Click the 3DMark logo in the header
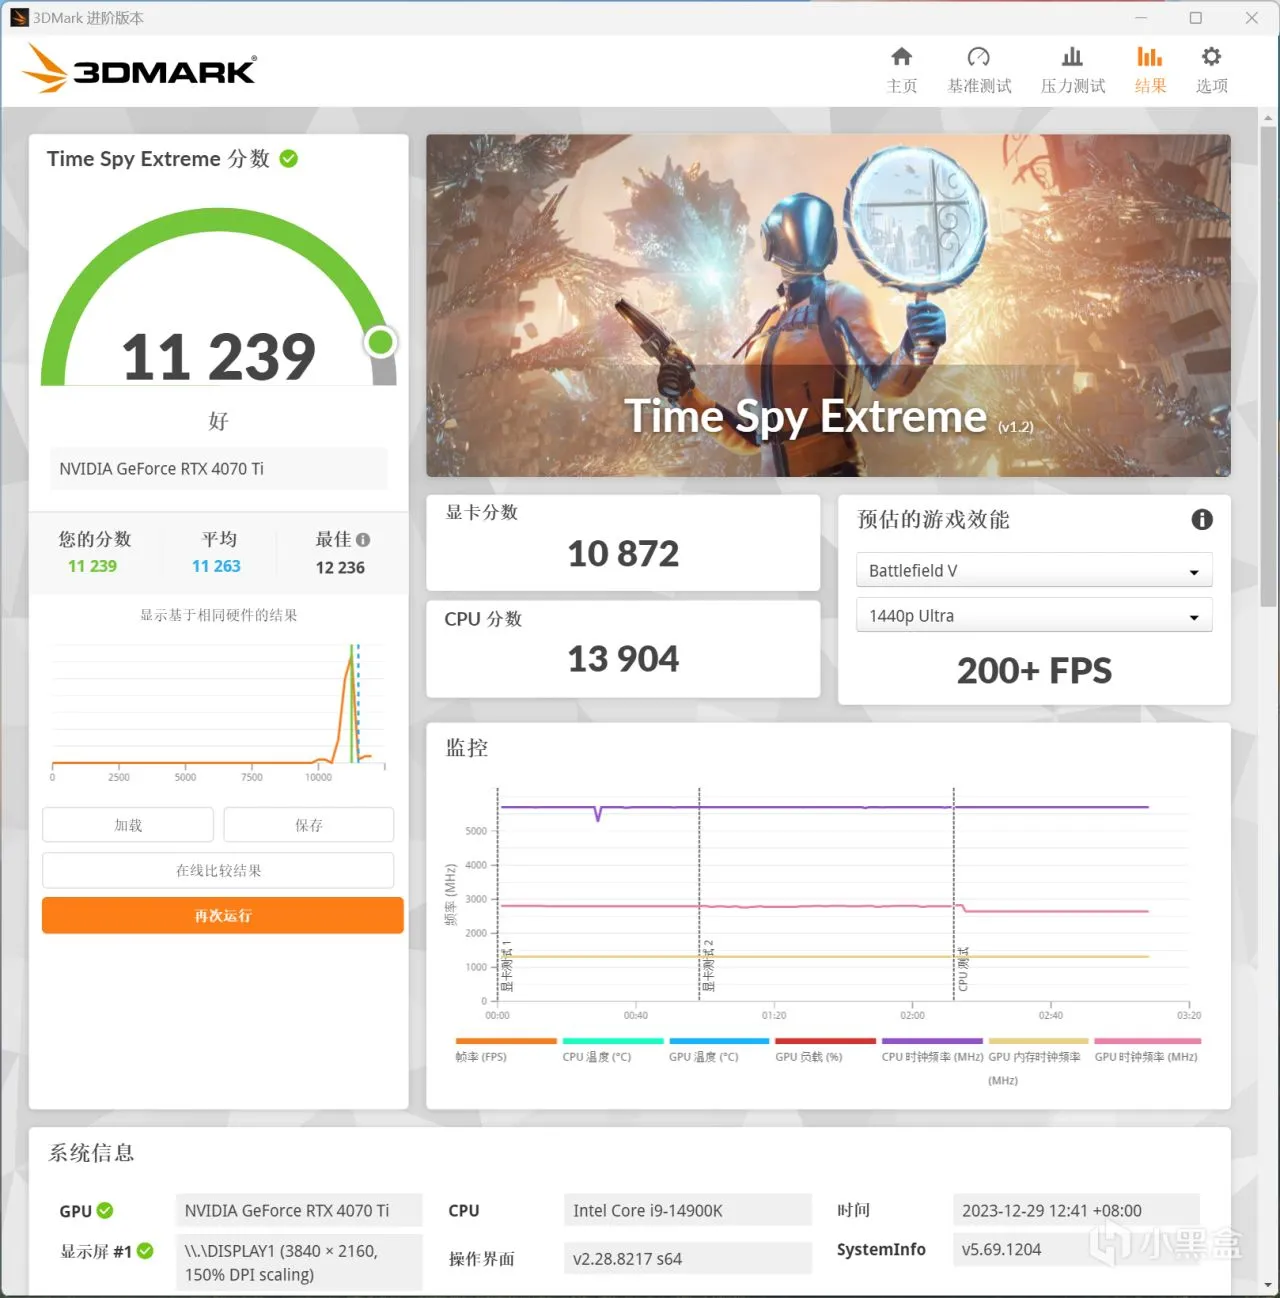The height and width of the screenshot is (1298, 1280). [x=139, y=69]
